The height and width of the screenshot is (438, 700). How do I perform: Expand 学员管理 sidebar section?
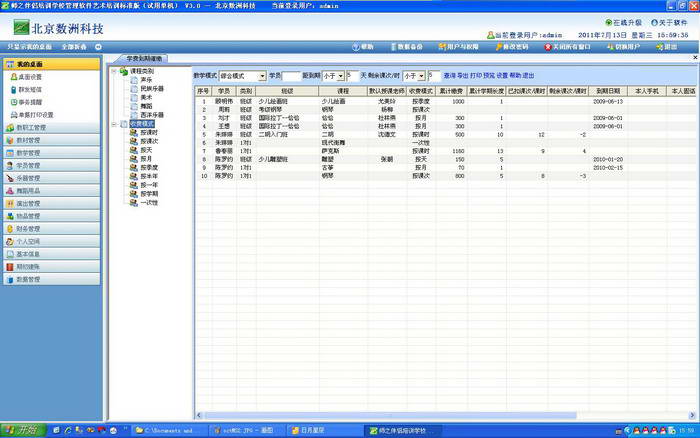point(52,165)
